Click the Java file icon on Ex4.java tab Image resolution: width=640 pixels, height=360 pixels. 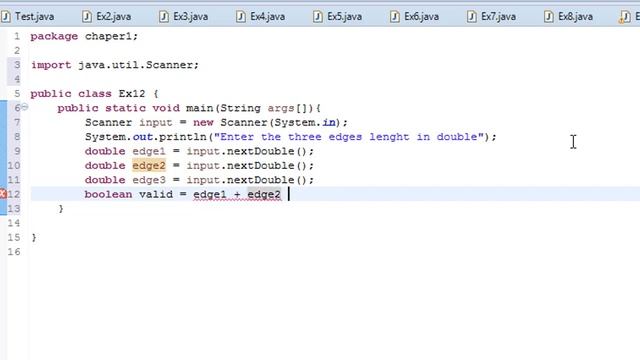(x=241, y=17)
